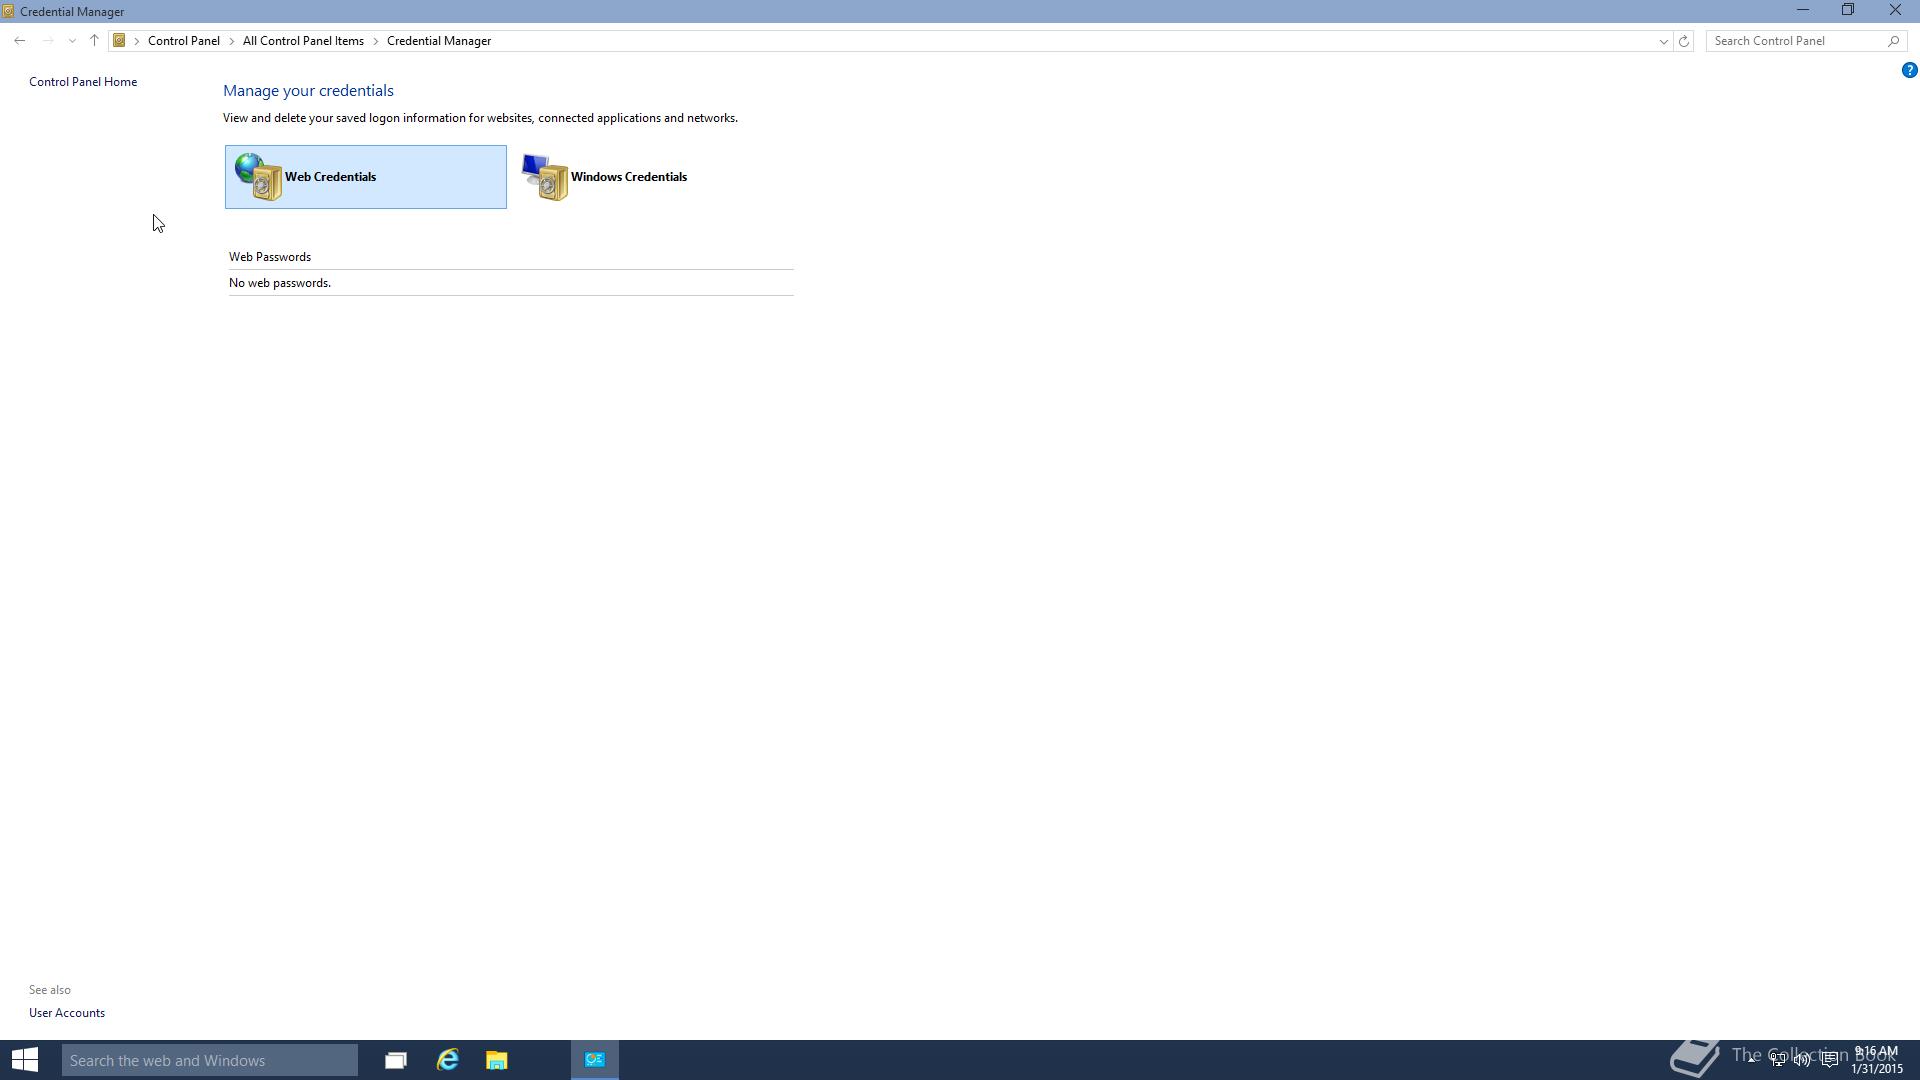The height and width of the screenshot is (1080, 1920).
Task: Minimize the Credential Manager window
Action: (x=1803, y=11)
